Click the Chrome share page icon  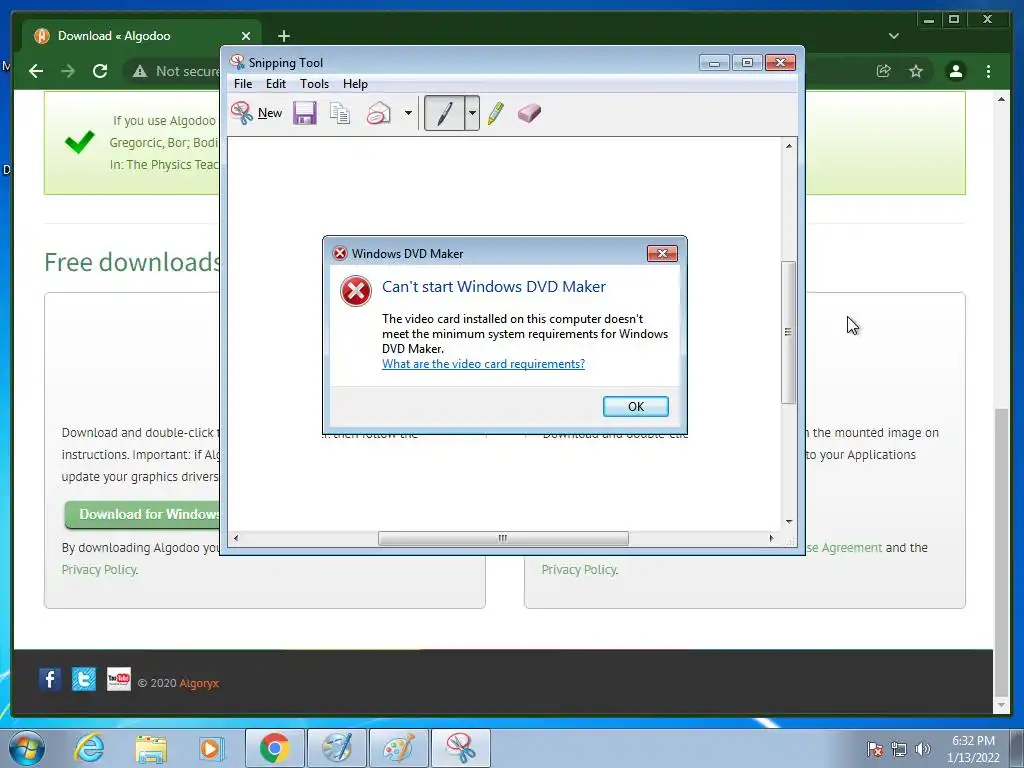(884, 71)
